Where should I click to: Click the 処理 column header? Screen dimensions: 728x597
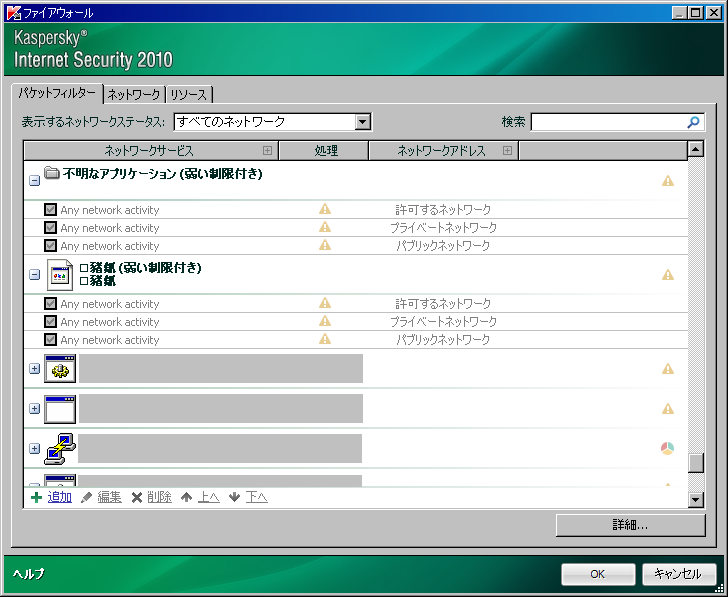click(324, 151)
